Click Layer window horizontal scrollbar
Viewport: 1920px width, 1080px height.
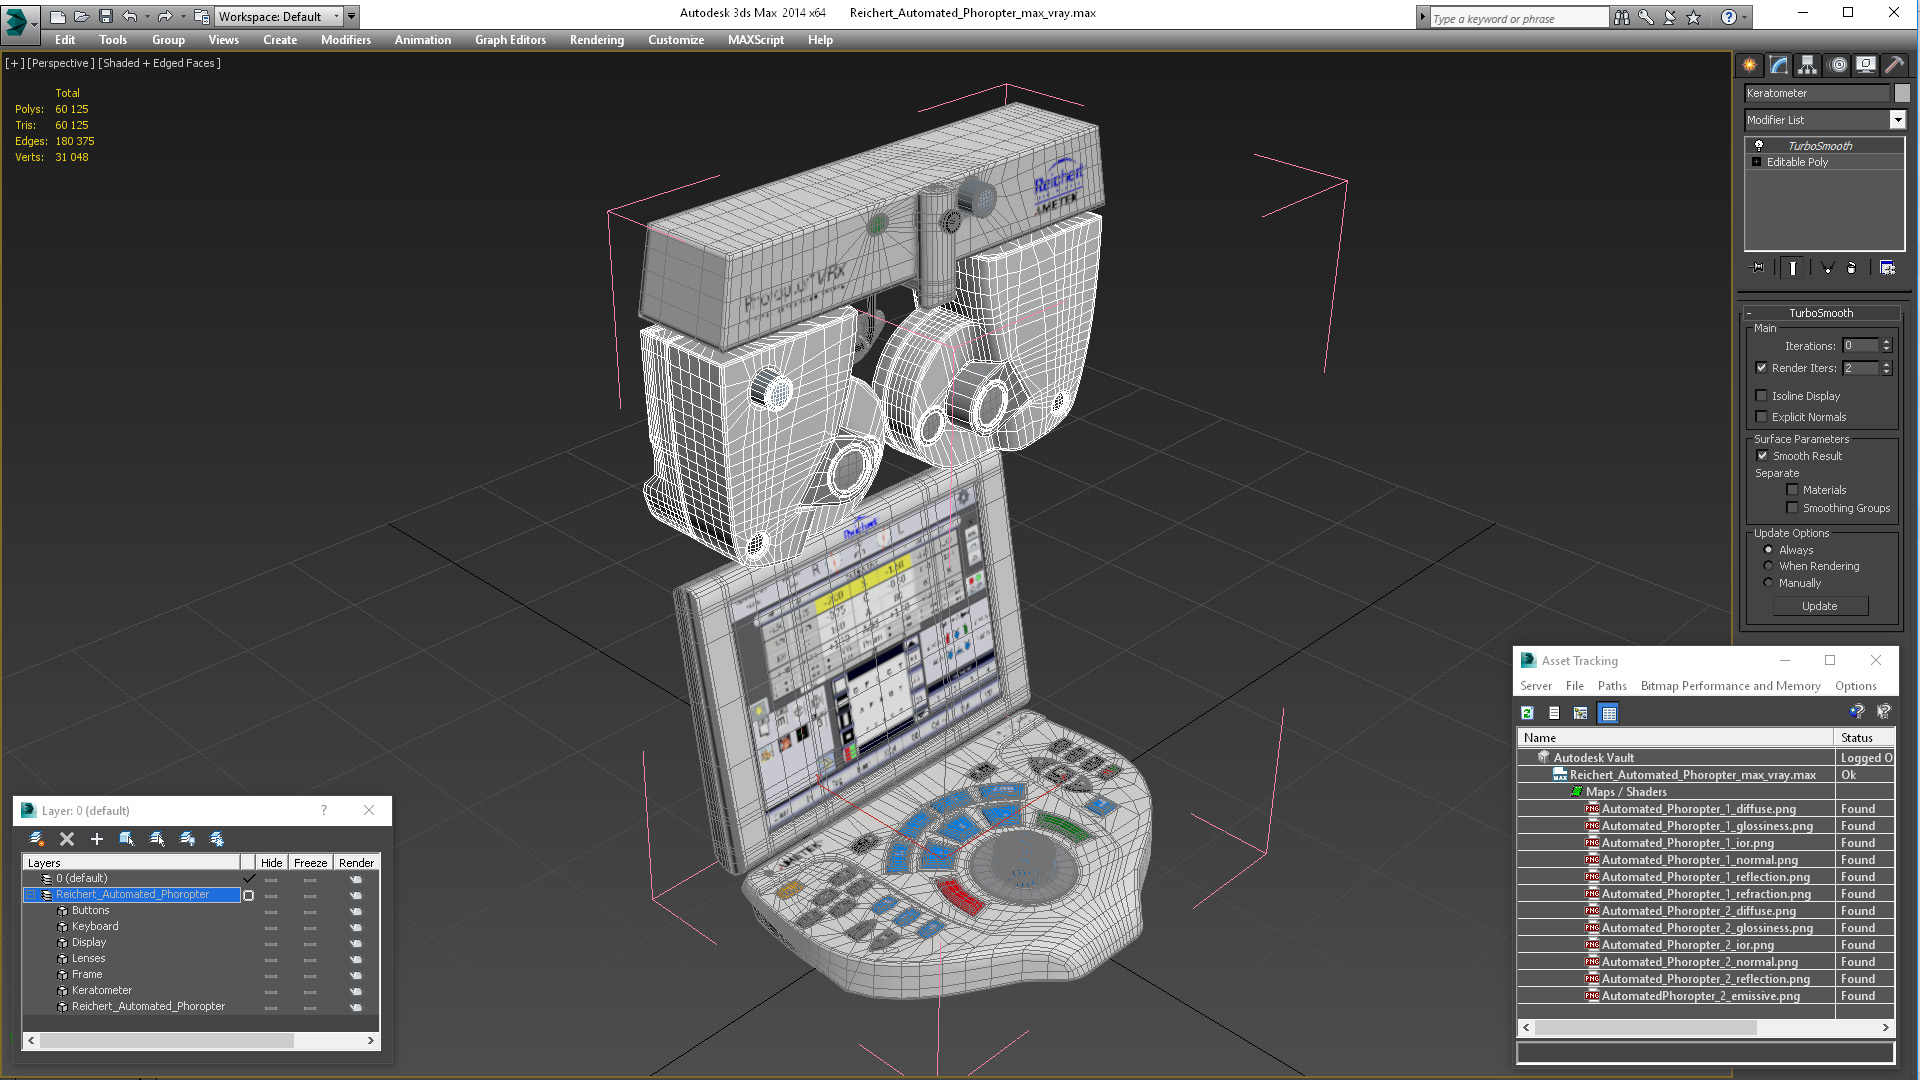click(x=200, y=1041)
